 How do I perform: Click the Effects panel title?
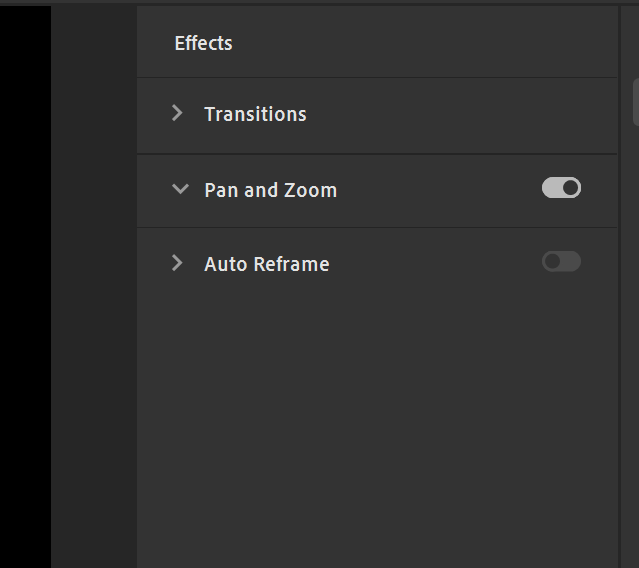(203, 43)
